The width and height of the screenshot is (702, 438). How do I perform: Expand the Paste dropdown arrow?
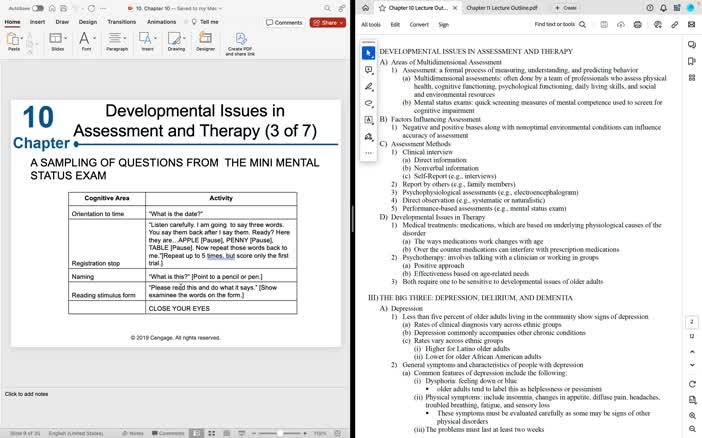coord(21,39)
